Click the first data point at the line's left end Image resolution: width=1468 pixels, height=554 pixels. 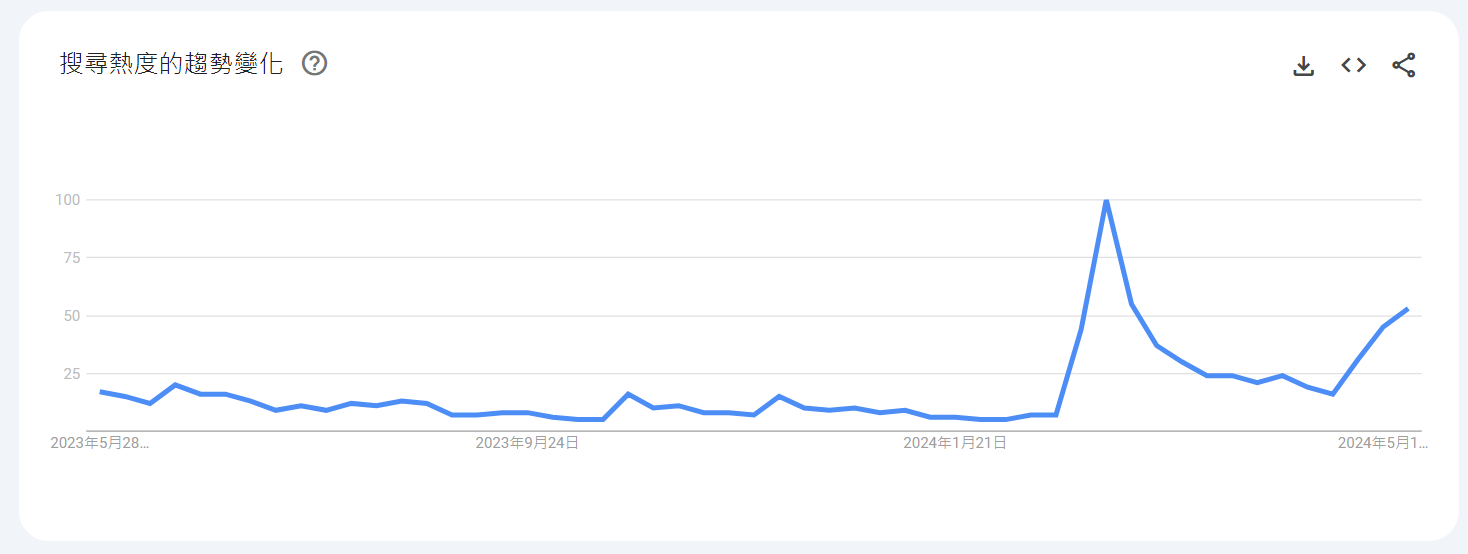click(x=101, y=391)
